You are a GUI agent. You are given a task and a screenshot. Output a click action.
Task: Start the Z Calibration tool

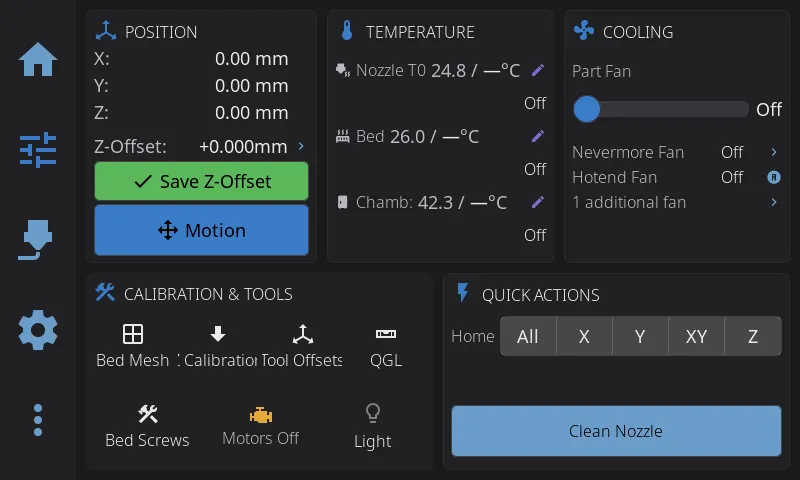tap(218, 346)
